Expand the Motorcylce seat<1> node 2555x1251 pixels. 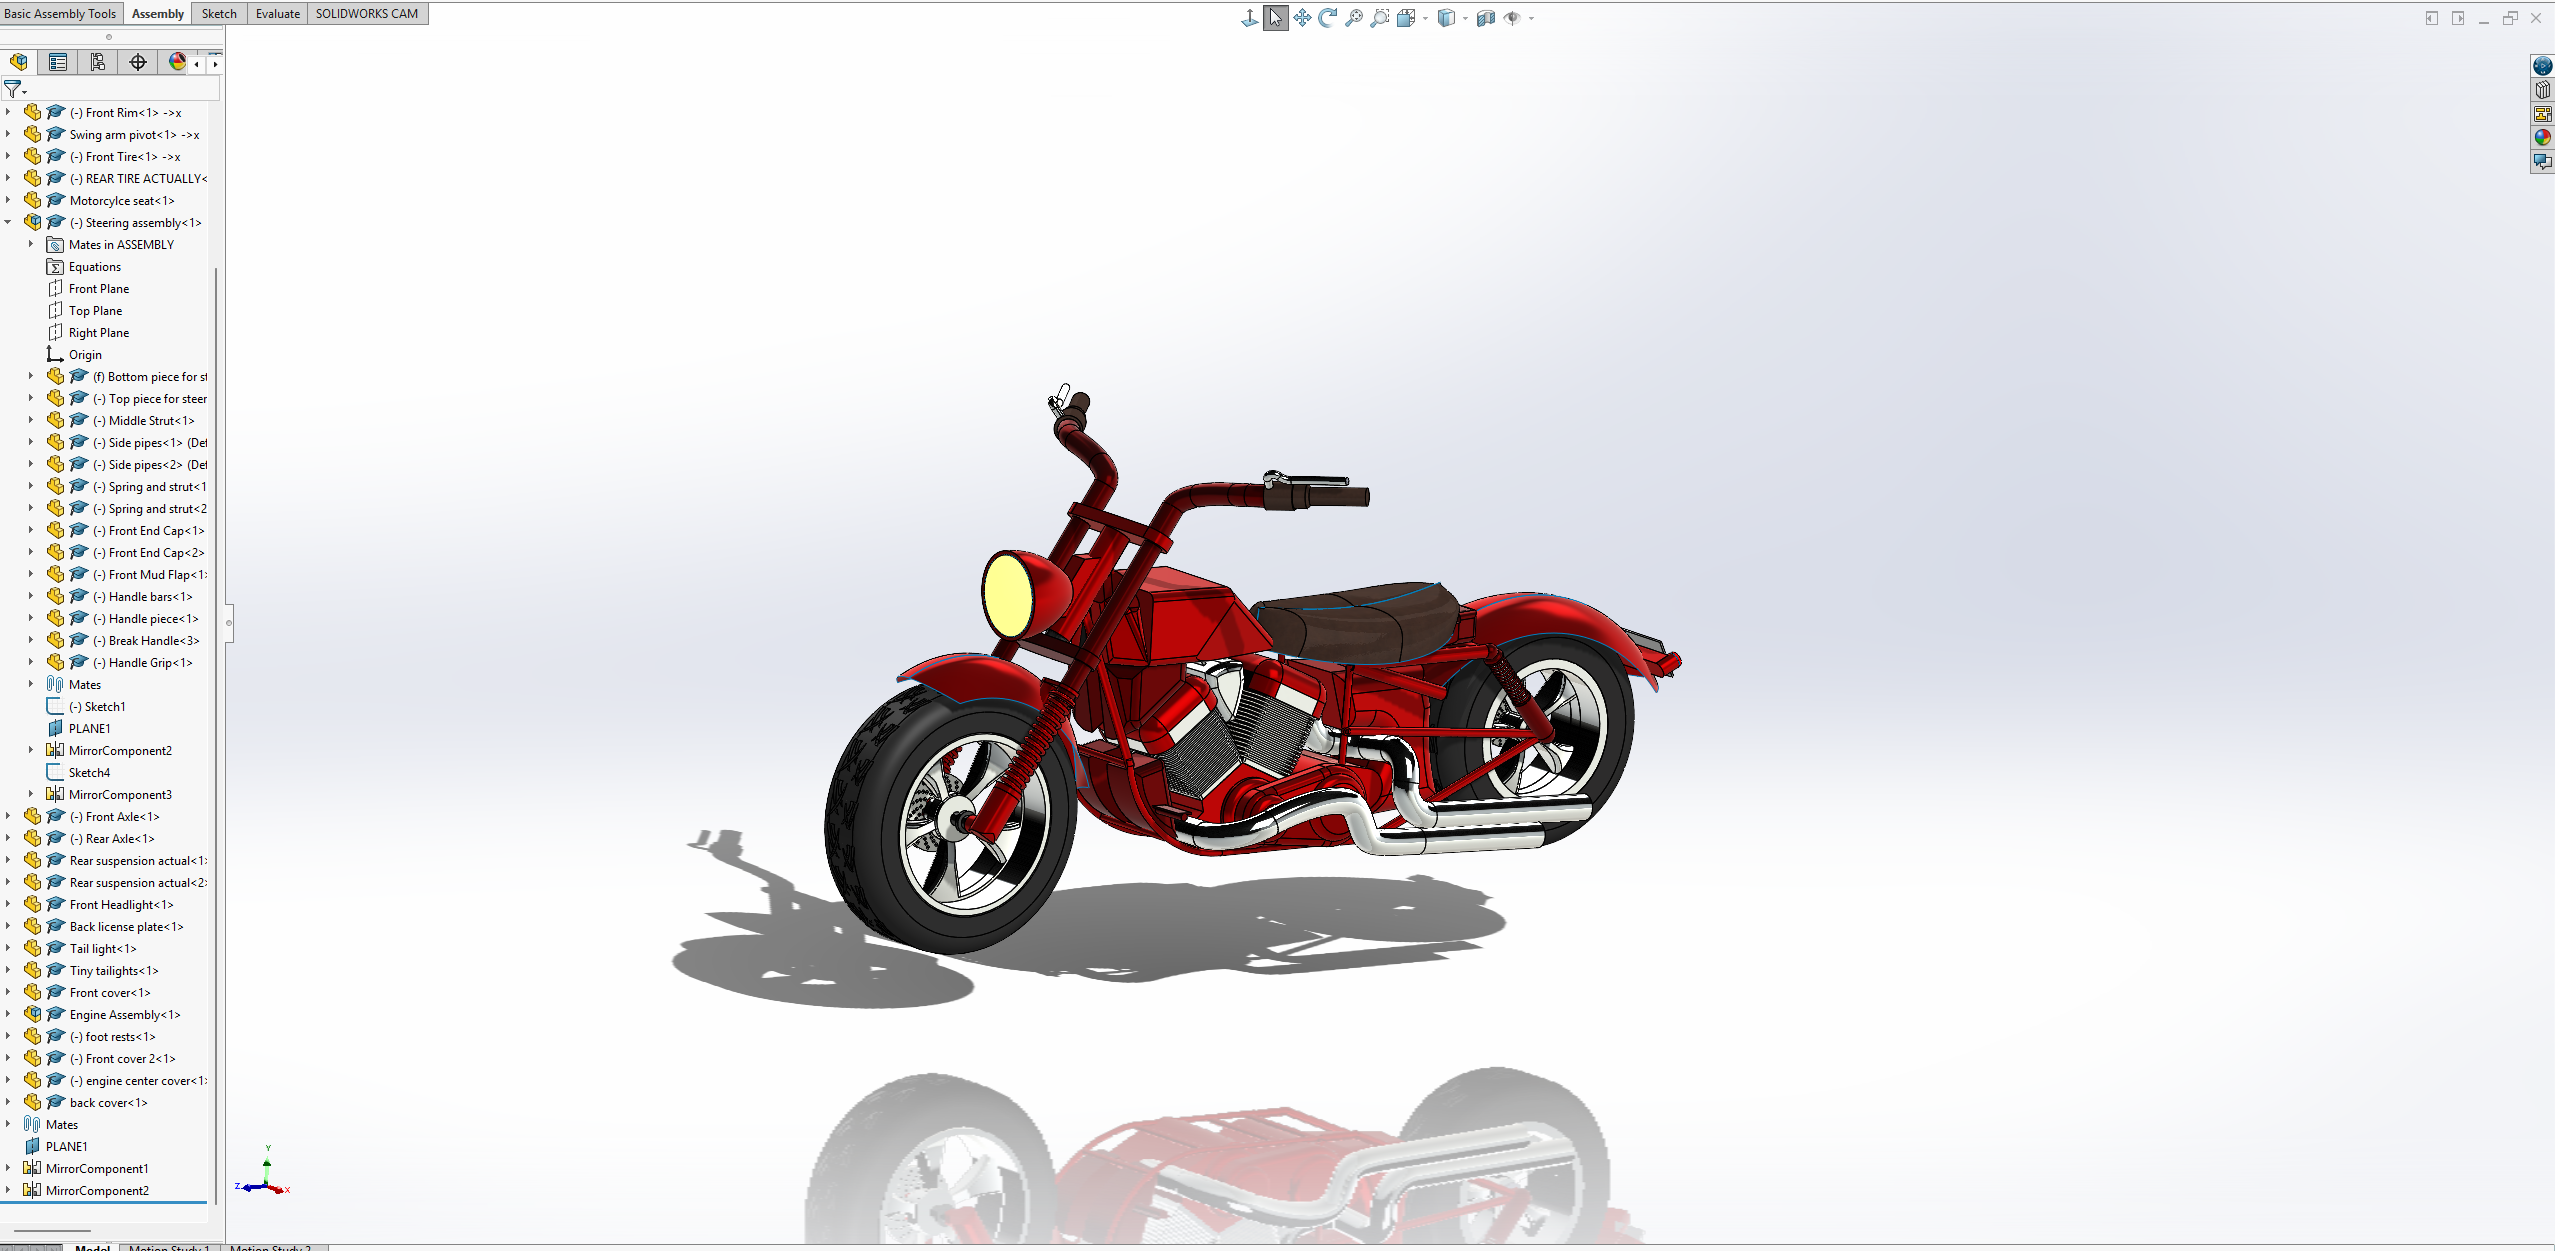[x=8, y=200]
